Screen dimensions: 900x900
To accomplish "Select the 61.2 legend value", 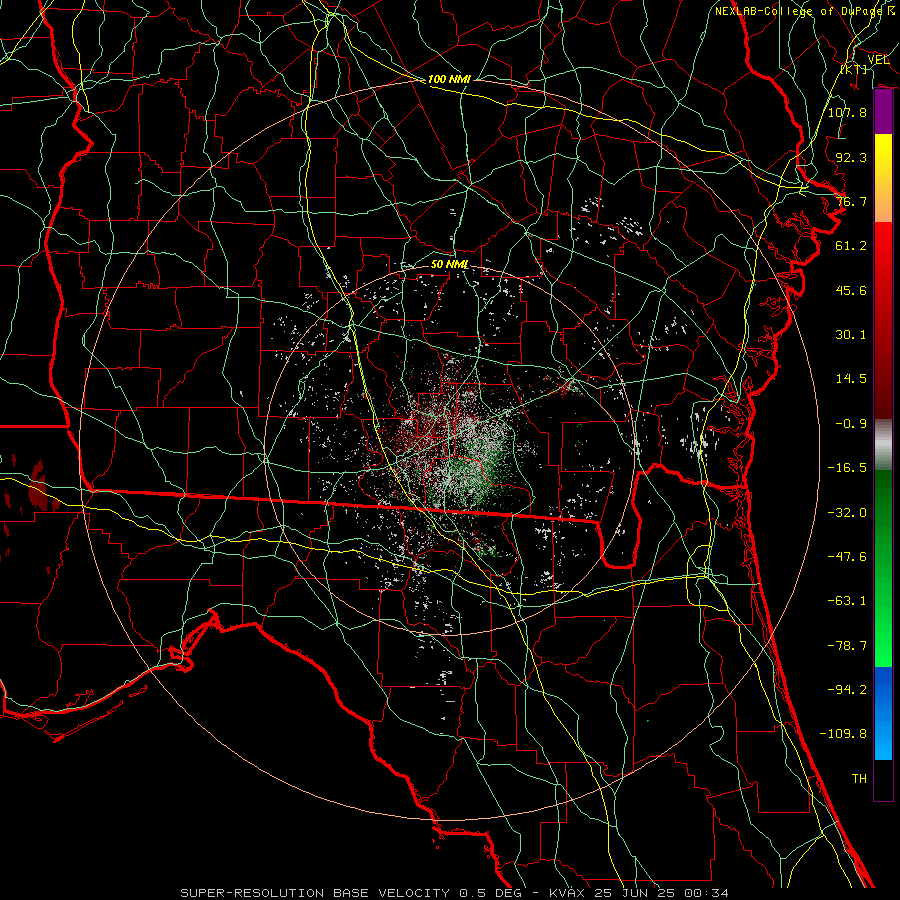I will [x=851, y=246].
